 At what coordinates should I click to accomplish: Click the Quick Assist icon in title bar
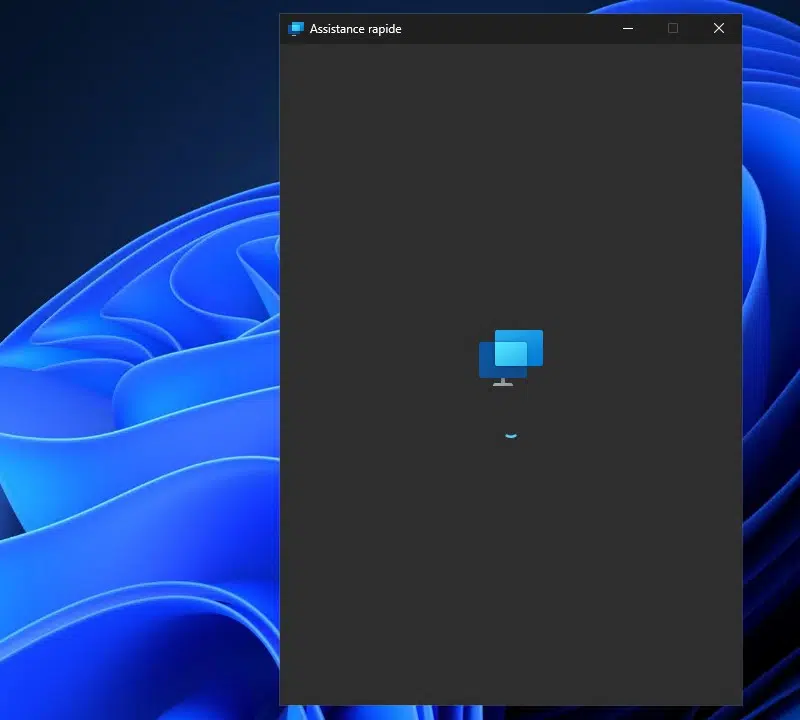295,29
